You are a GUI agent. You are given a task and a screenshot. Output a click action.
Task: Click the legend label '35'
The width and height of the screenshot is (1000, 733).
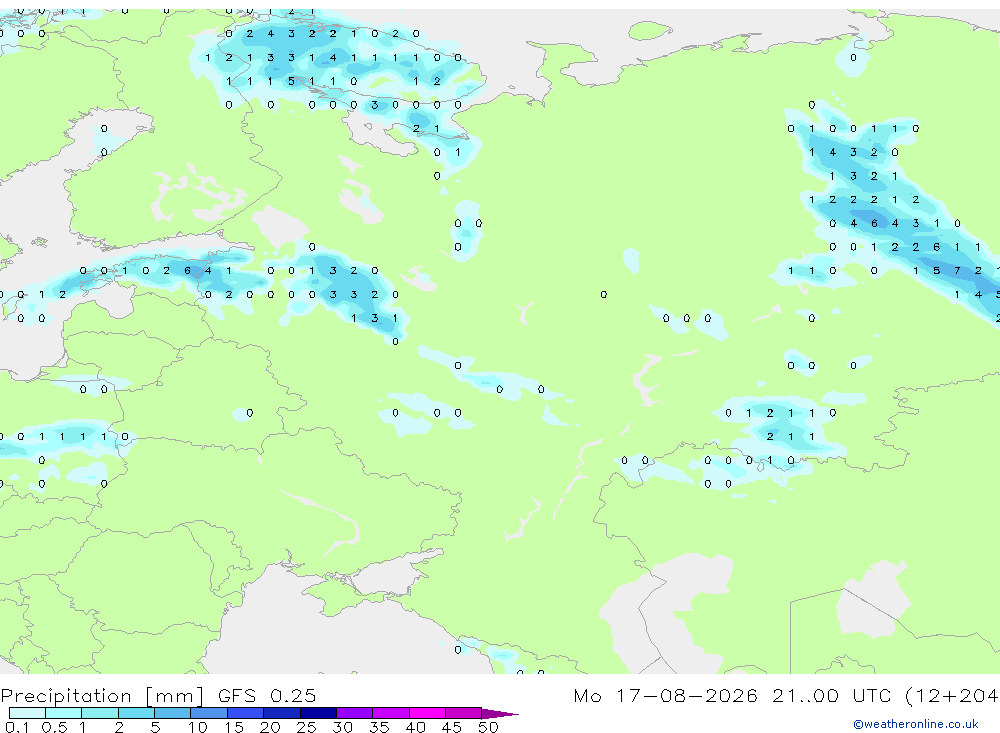[379, 727]
